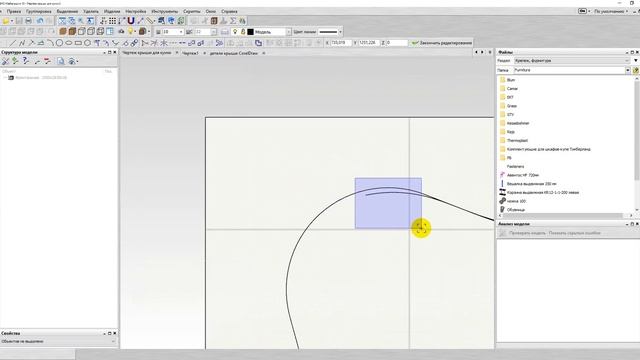The height and width of the screenshot is (360, 640).
Task: Select the Fasteners entry
Action: 515,167
